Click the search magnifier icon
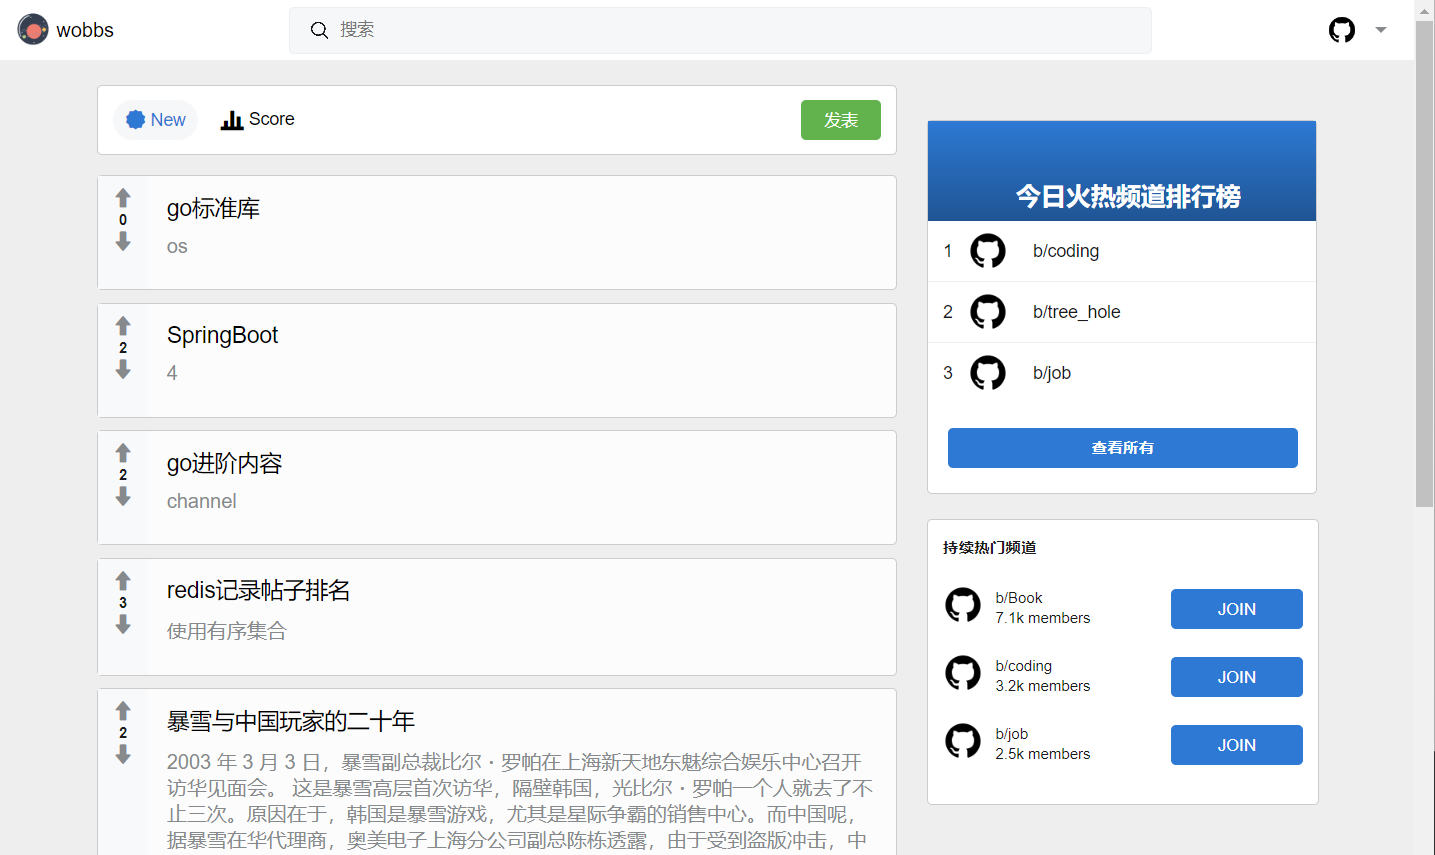 pyautogui.click(x=319, y=30)
